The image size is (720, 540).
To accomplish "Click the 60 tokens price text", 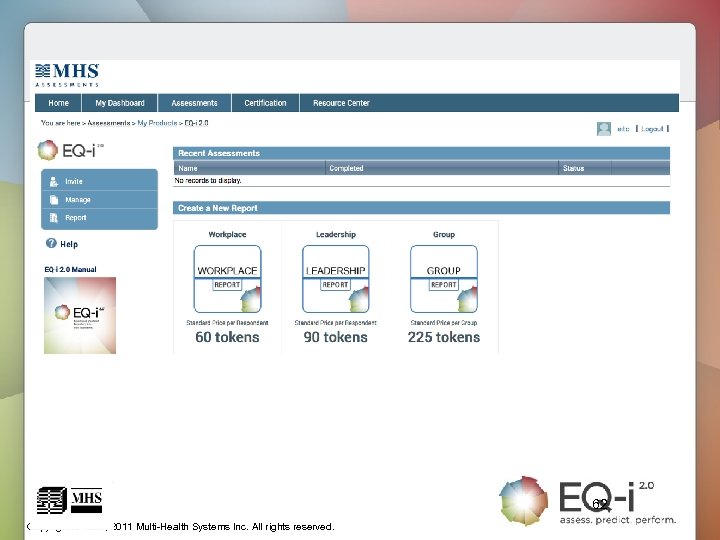I will 227,337.
